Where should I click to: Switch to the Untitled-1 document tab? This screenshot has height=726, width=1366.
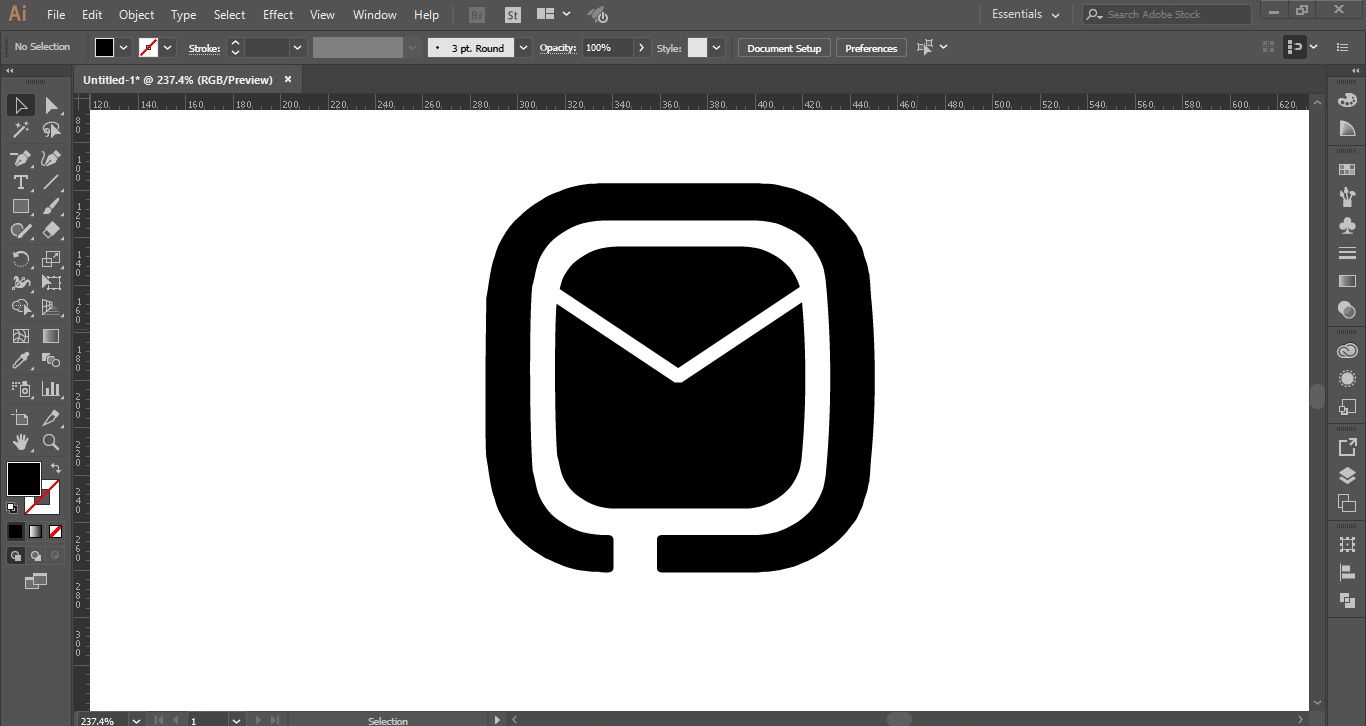tap(178, 80)
